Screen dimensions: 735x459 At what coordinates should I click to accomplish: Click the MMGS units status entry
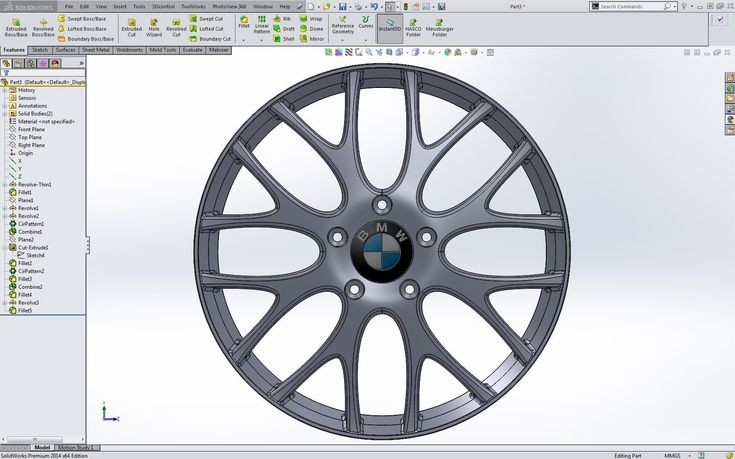pyautogui.click(x=672, y=455)
